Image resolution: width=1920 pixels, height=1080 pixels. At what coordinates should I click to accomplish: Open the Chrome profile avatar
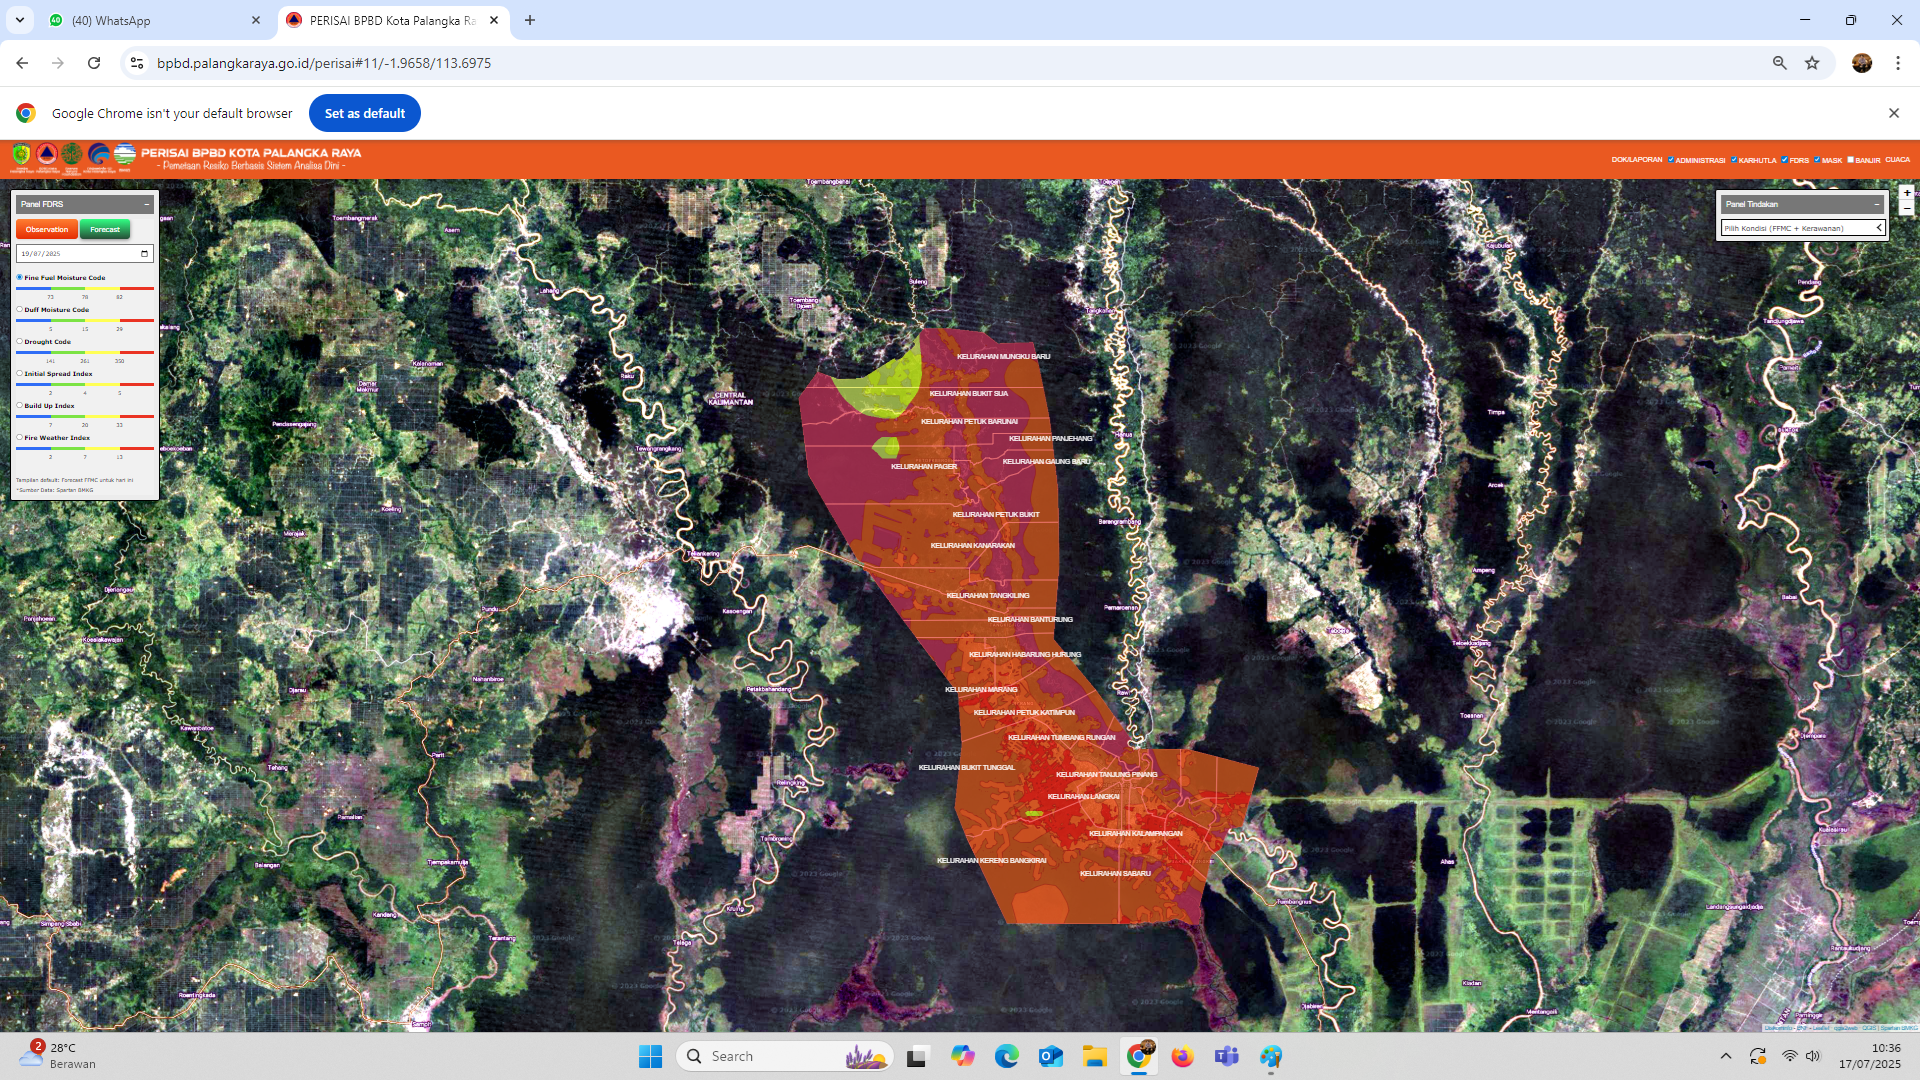point(1862,63)
